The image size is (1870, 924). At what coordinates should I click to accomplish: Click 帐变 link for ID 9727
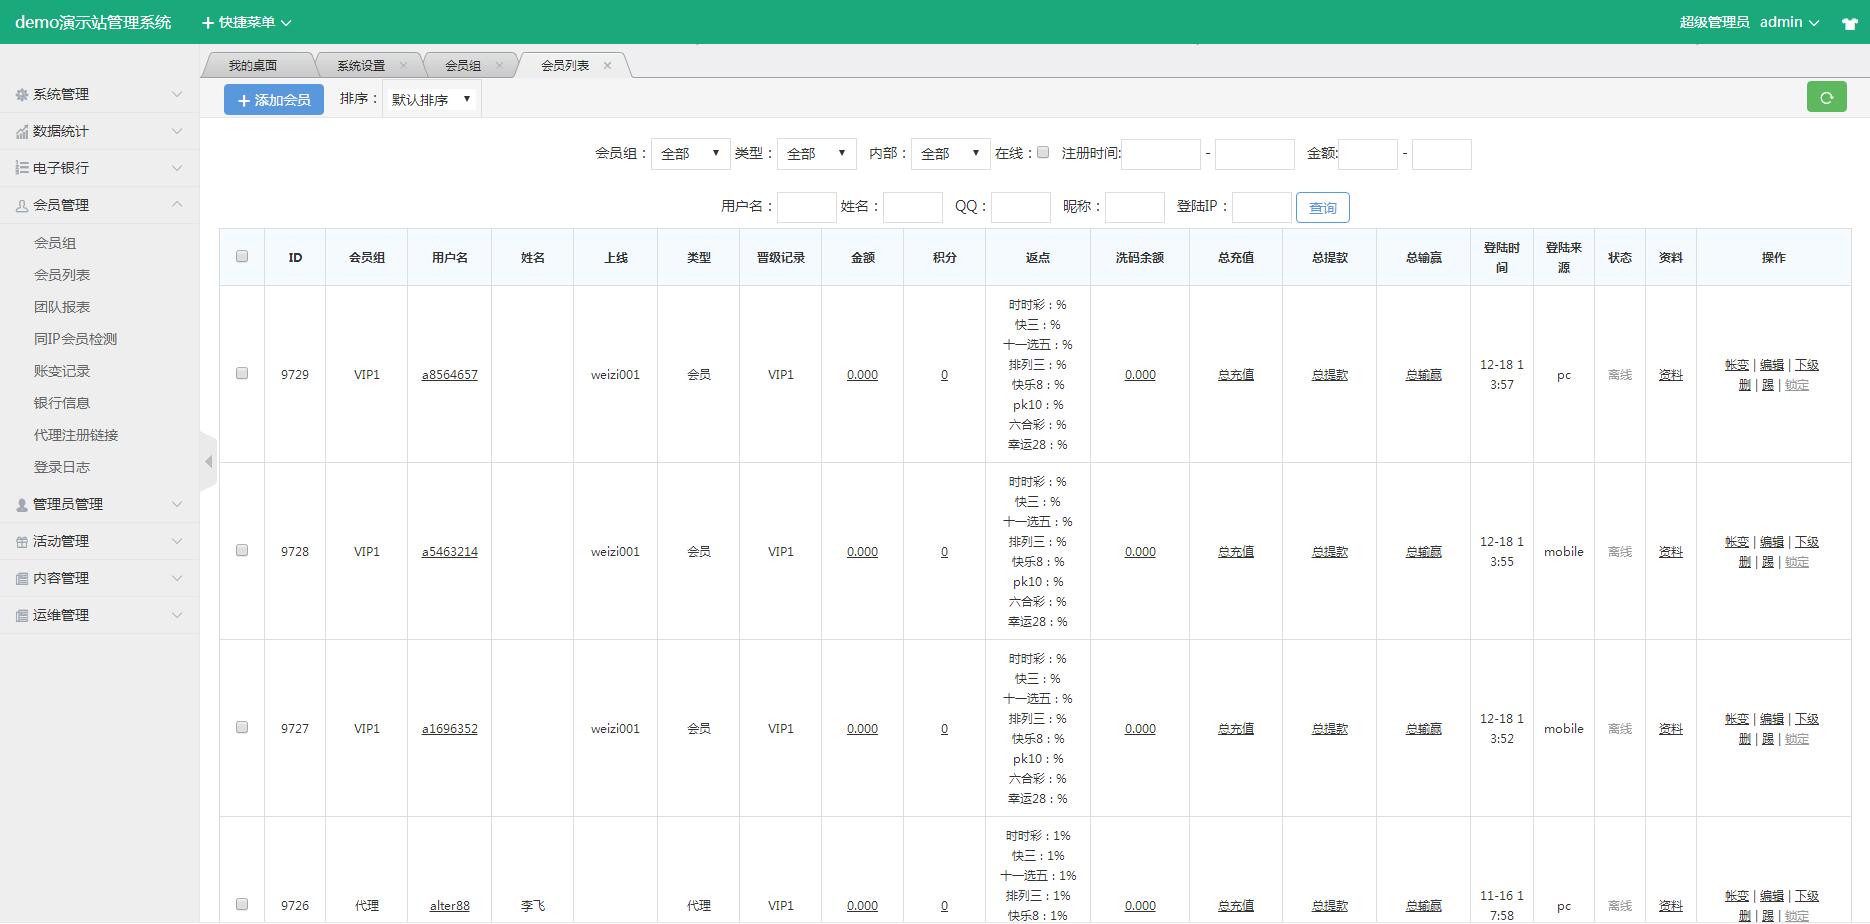[x=1737, y=719]
